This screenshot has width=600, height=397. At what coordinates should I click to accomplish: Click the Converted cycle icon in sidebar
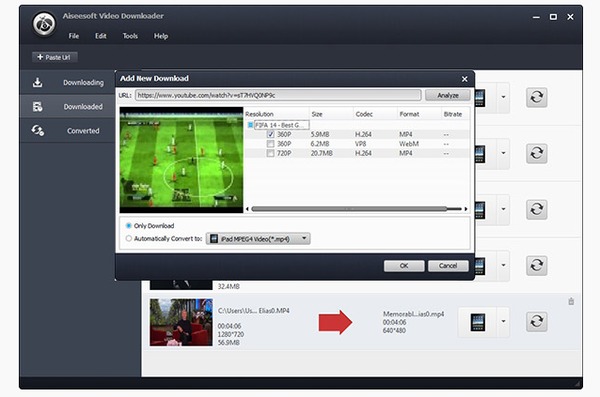[38, 131]
